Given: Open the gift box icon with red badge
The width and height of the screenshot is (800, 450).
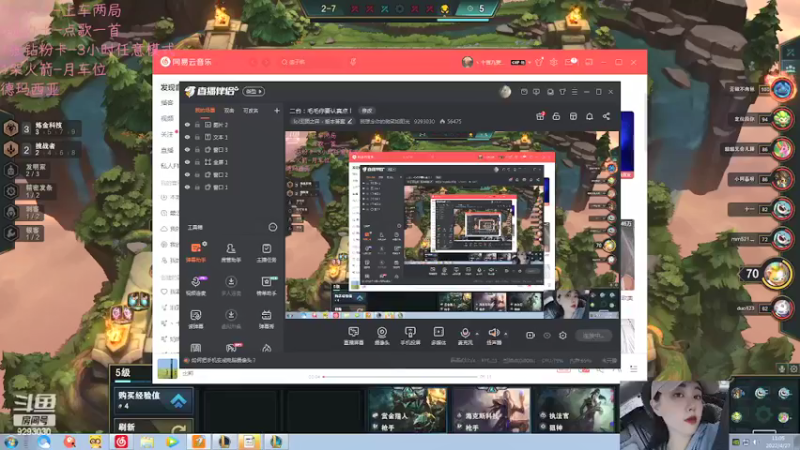Looking at the screenshot, I should 540,116.
